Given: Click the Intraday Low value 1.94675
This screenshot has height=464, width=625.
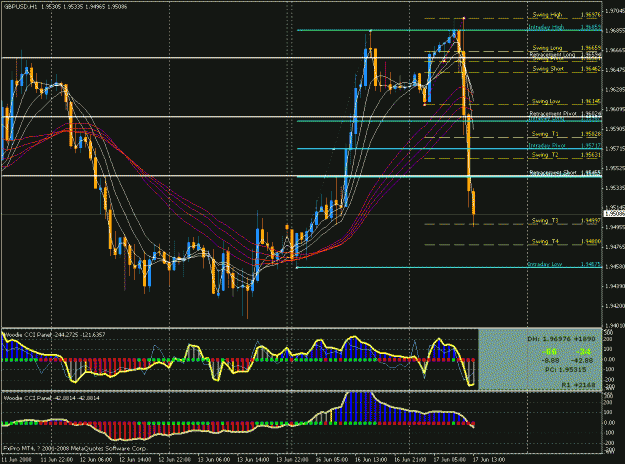Looking at the screenshot, I should (591, 264).
